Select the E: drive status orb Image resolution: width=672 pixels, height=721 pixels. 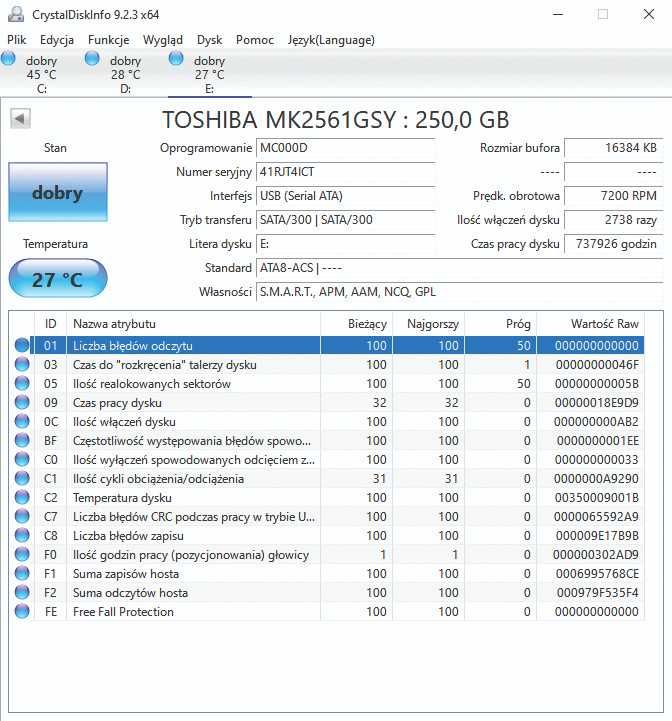point(176,59)
